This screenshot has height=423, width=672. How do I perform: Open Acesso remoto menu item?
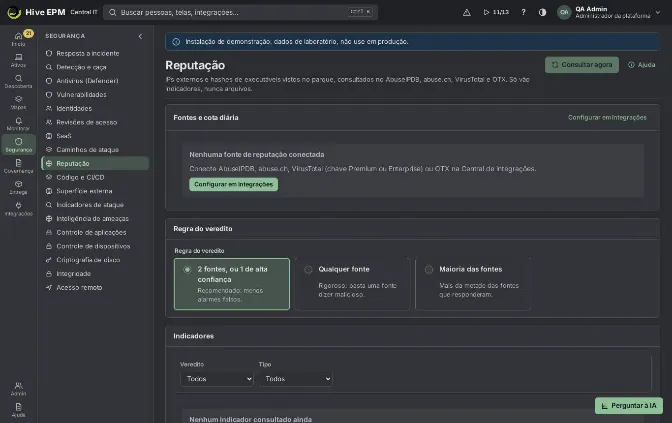(95, 288)
